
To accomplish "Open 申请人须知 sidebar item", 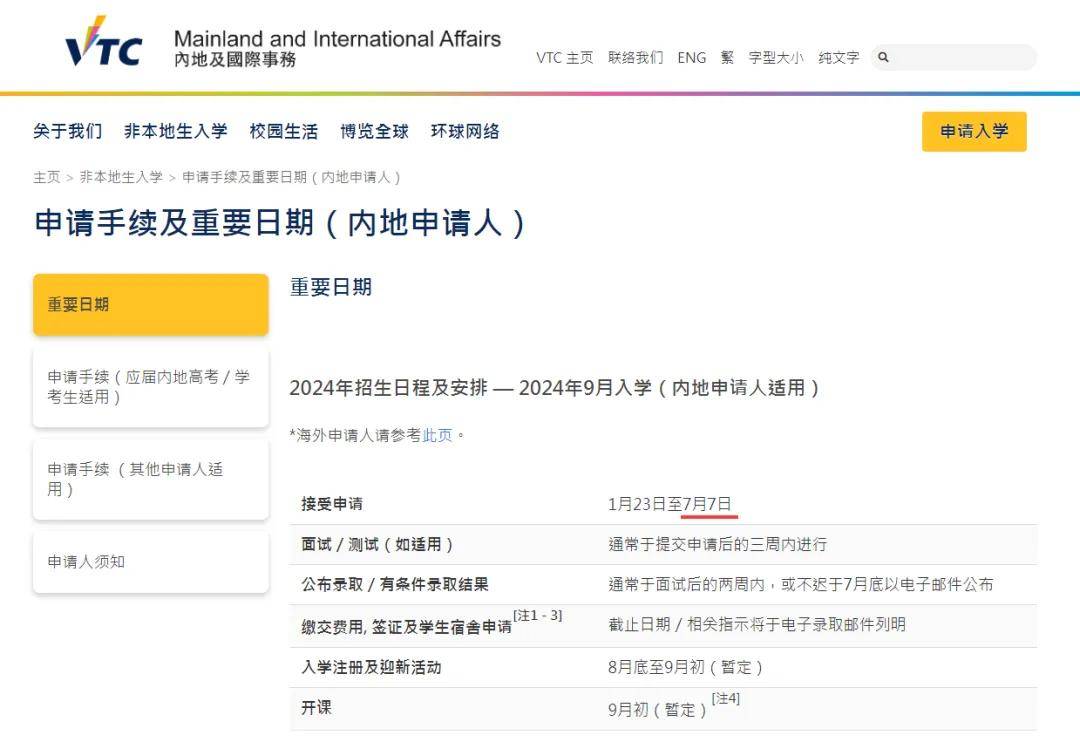I will click(x=86, y=562).
